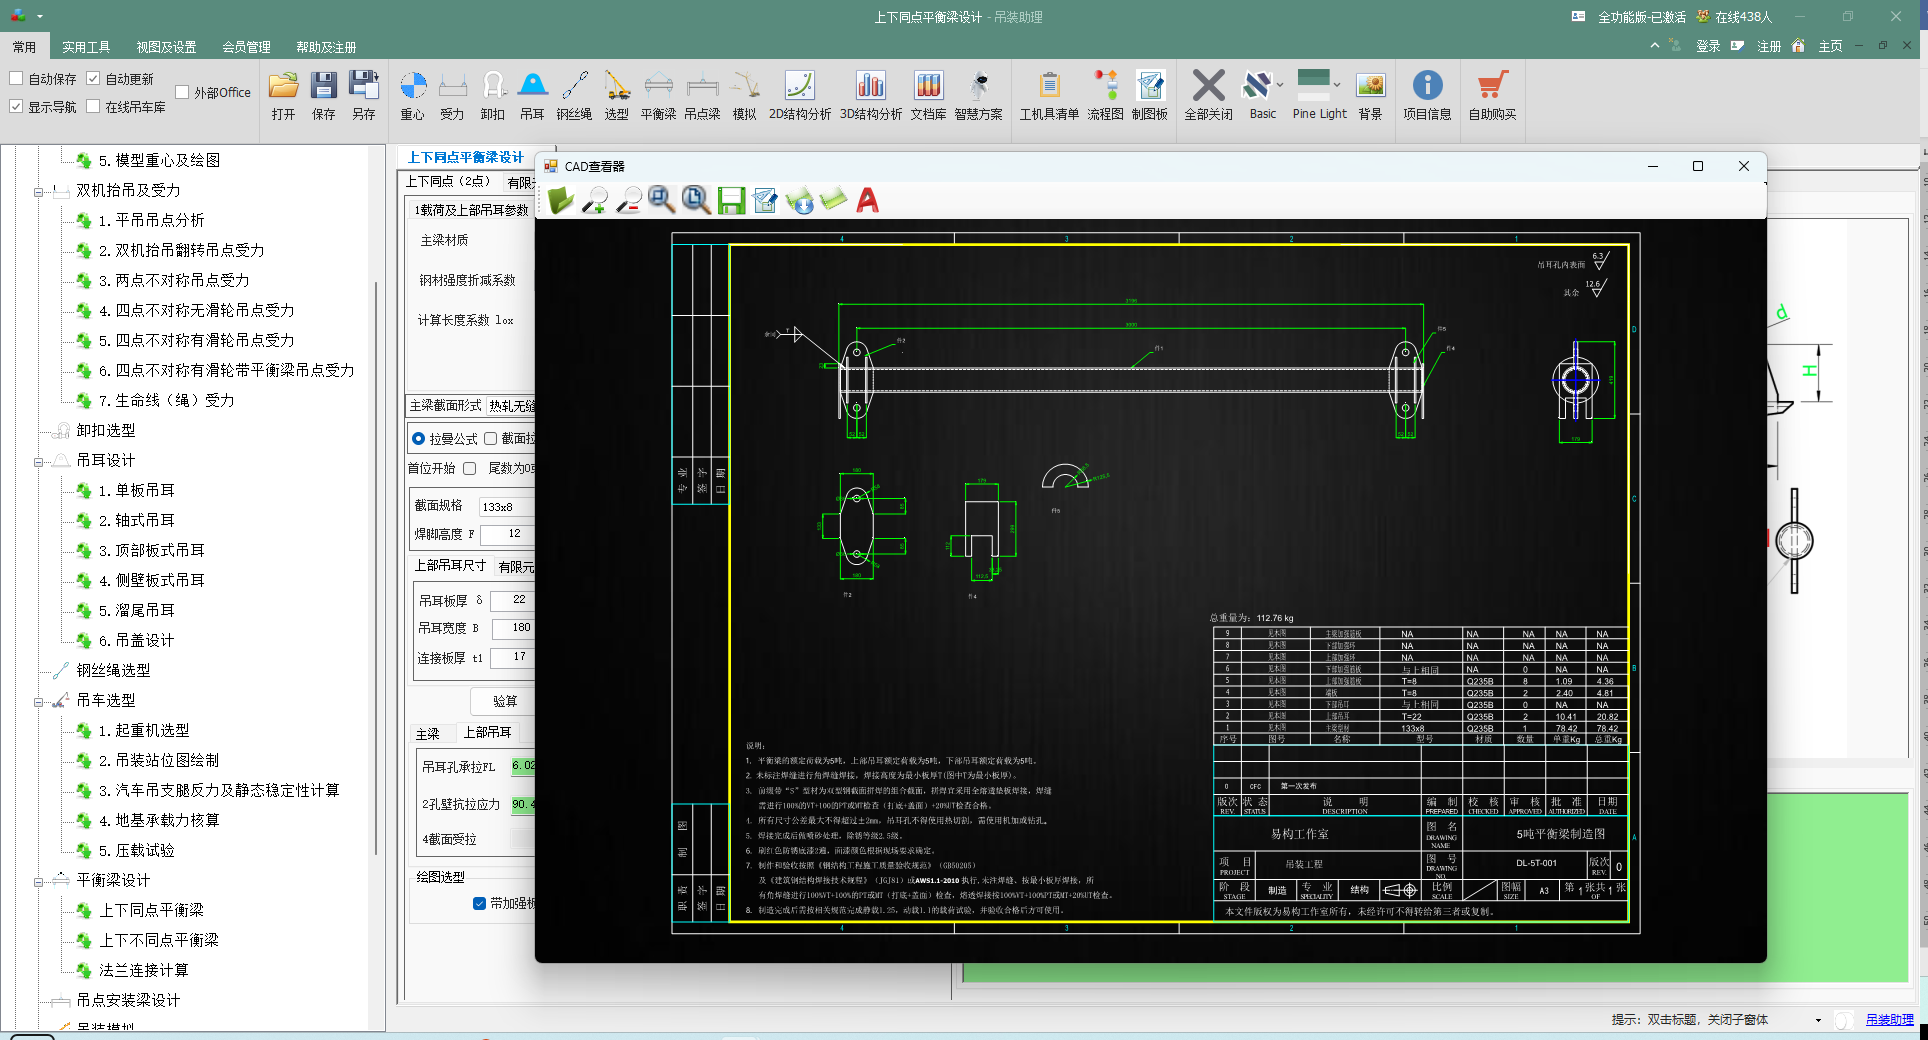Click zoom in icon in CAD viewer
Screen dimensions: 1928x1040
point(594,201)
